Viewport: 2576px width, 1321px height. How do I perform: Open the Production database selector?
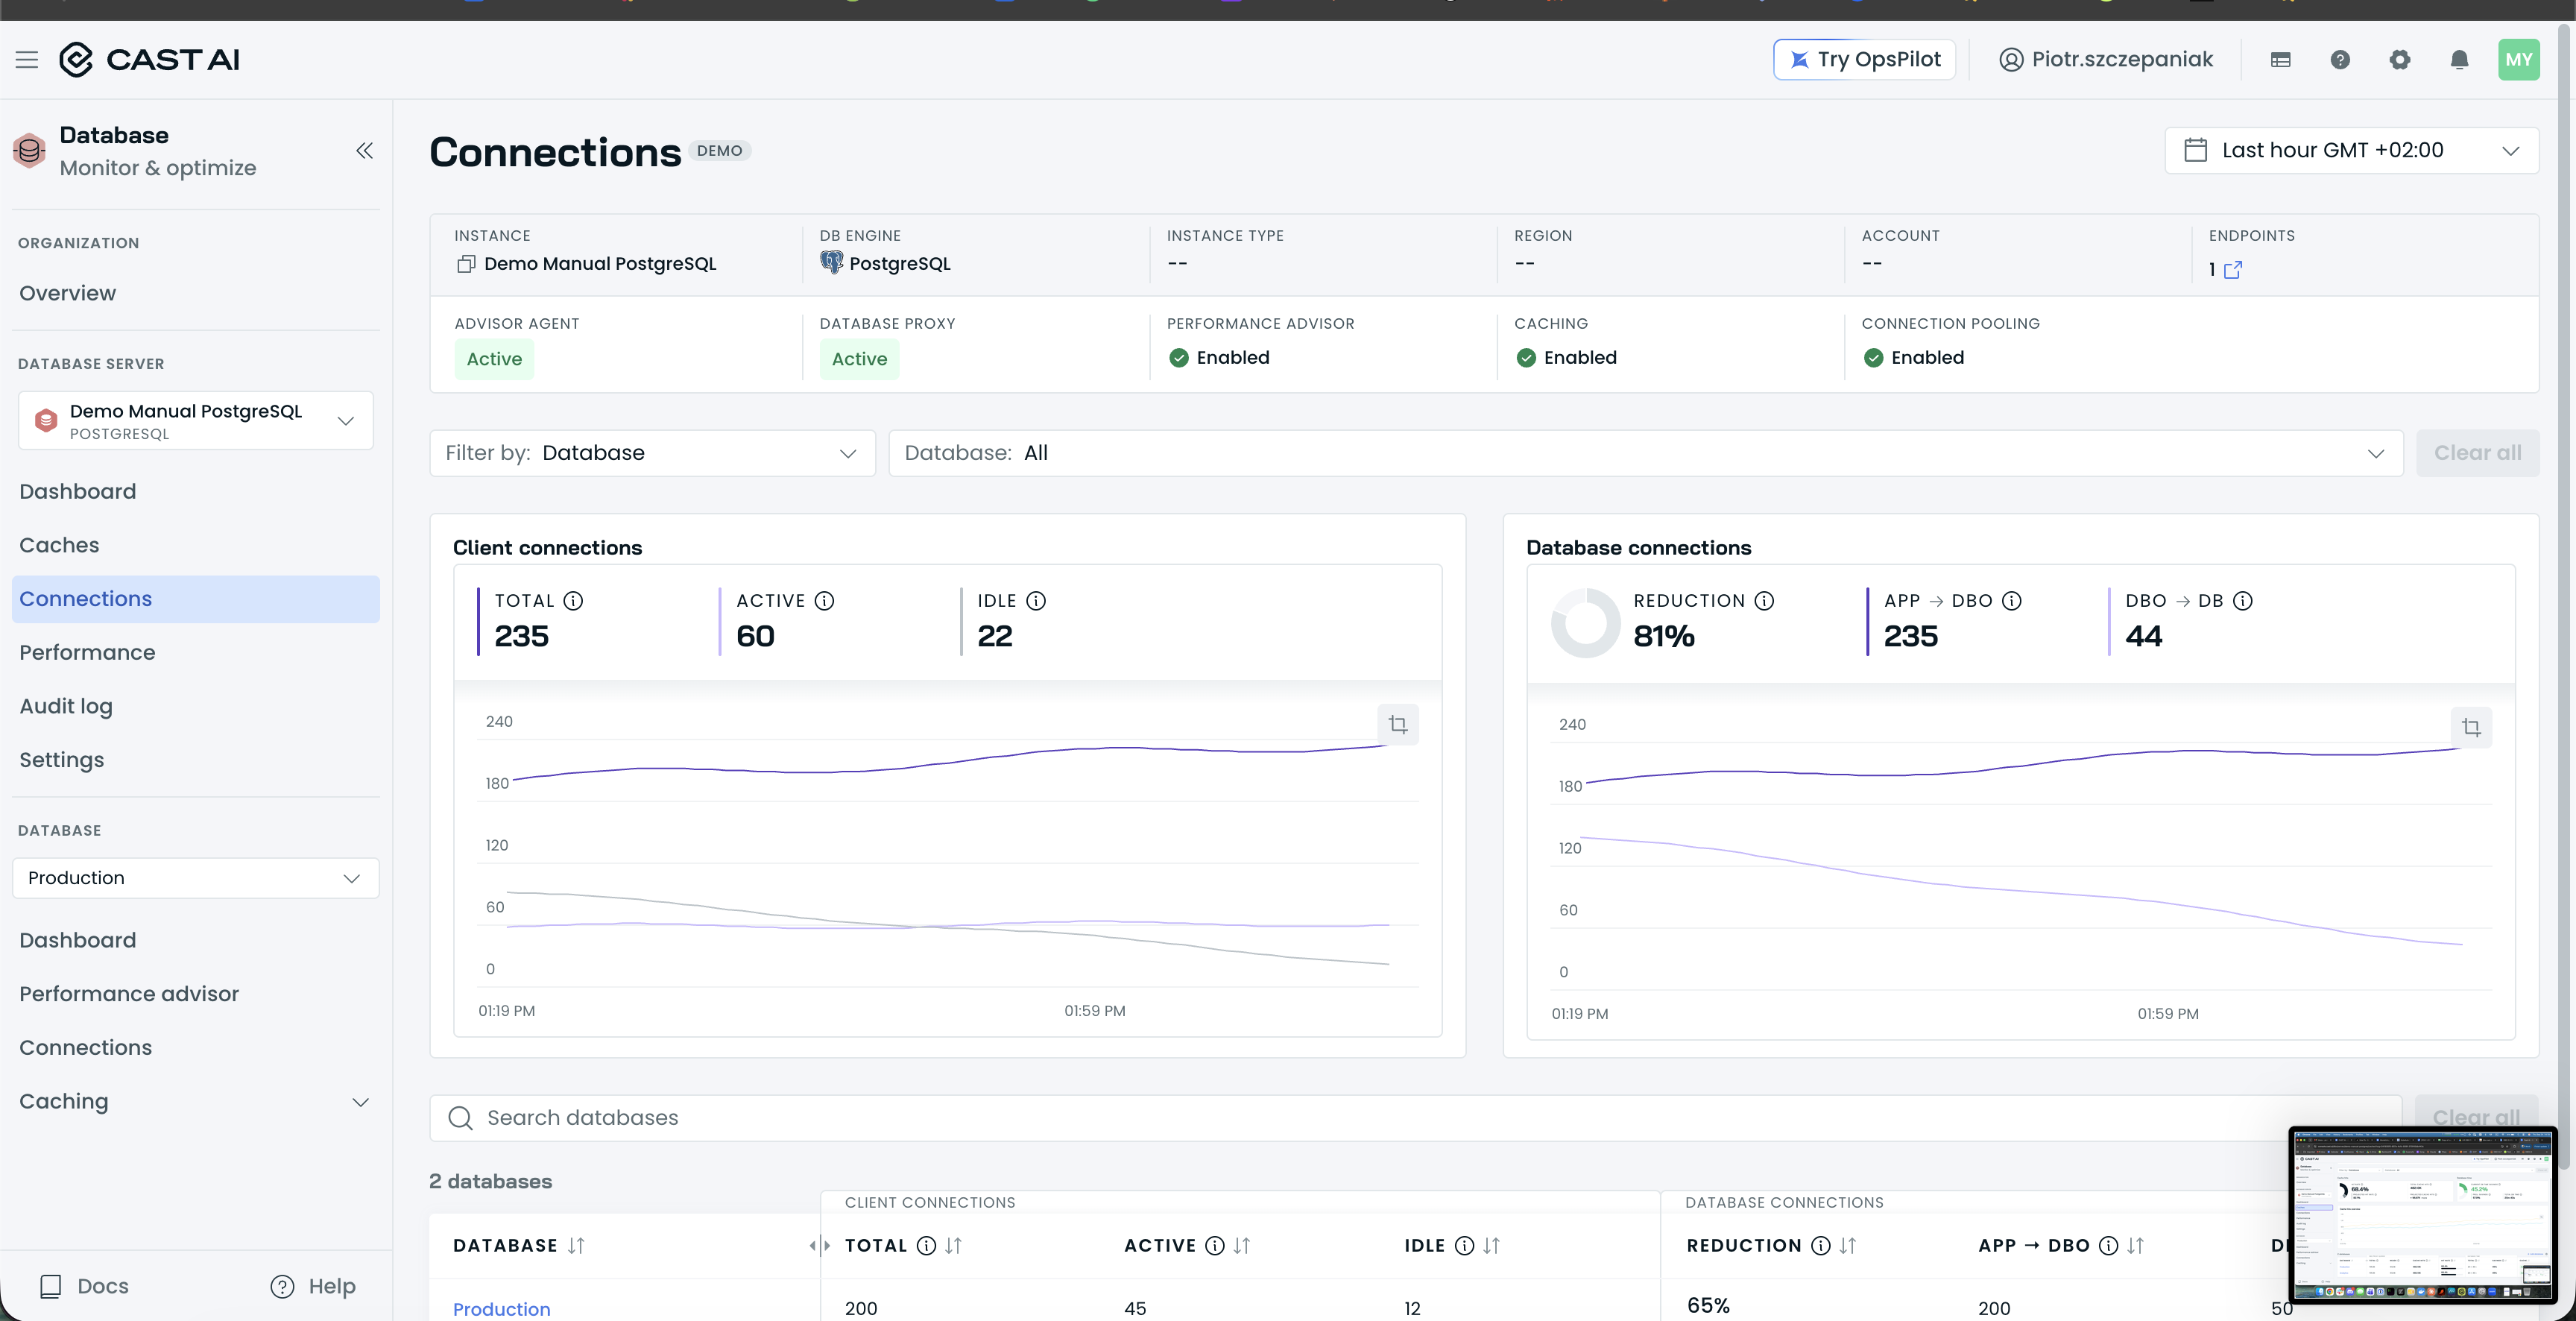(x=196, y=878)
